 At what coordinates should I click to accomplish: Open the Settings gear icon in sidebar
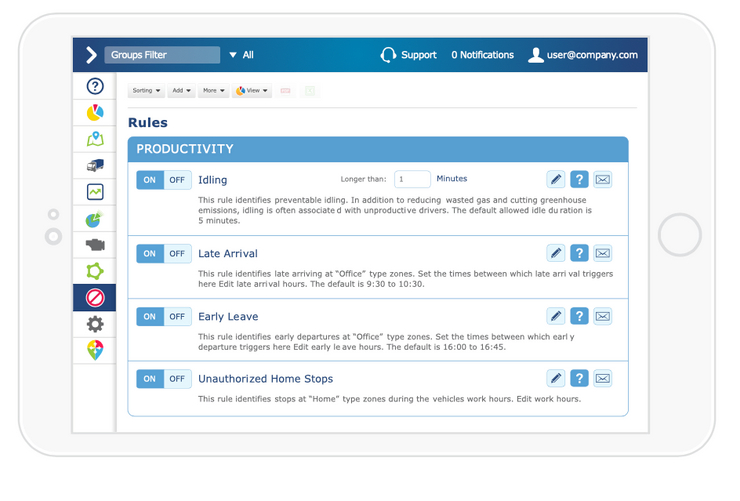coord(95,324)
